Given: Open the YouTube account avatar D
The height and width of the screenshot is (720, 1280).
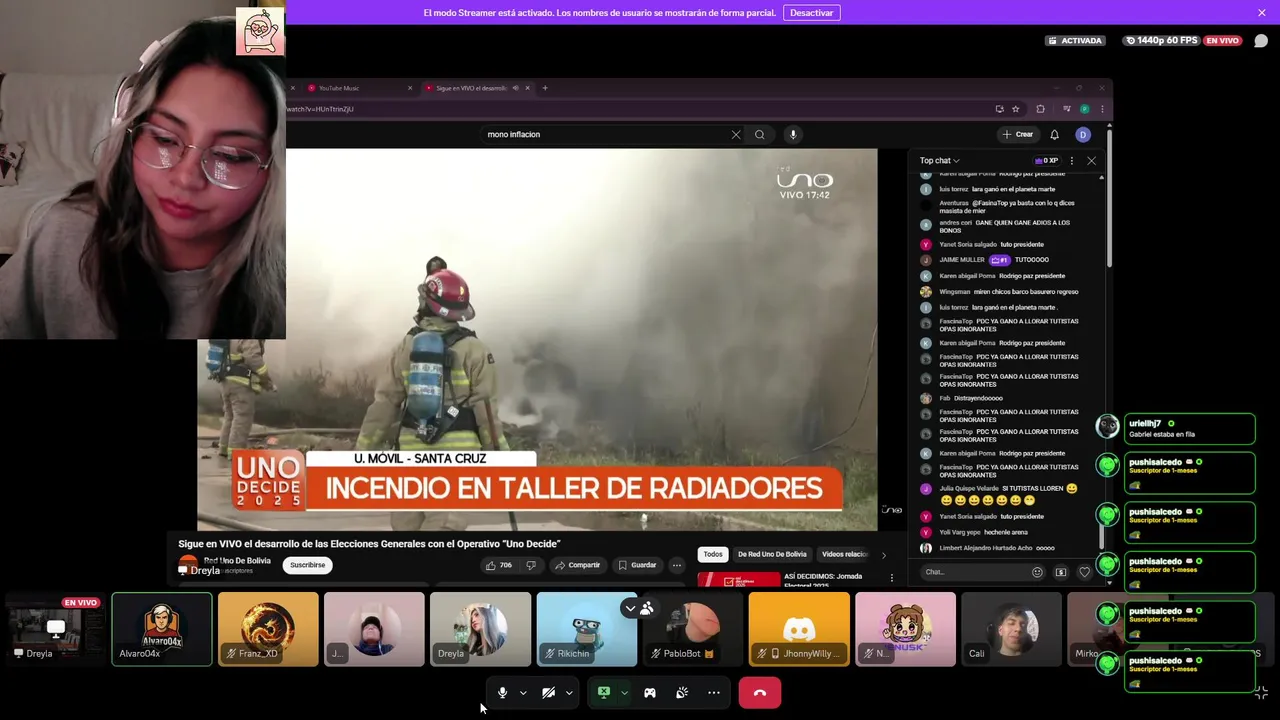Looking at the screenshot, I should pyautogui.click(x=1083, y=135).
